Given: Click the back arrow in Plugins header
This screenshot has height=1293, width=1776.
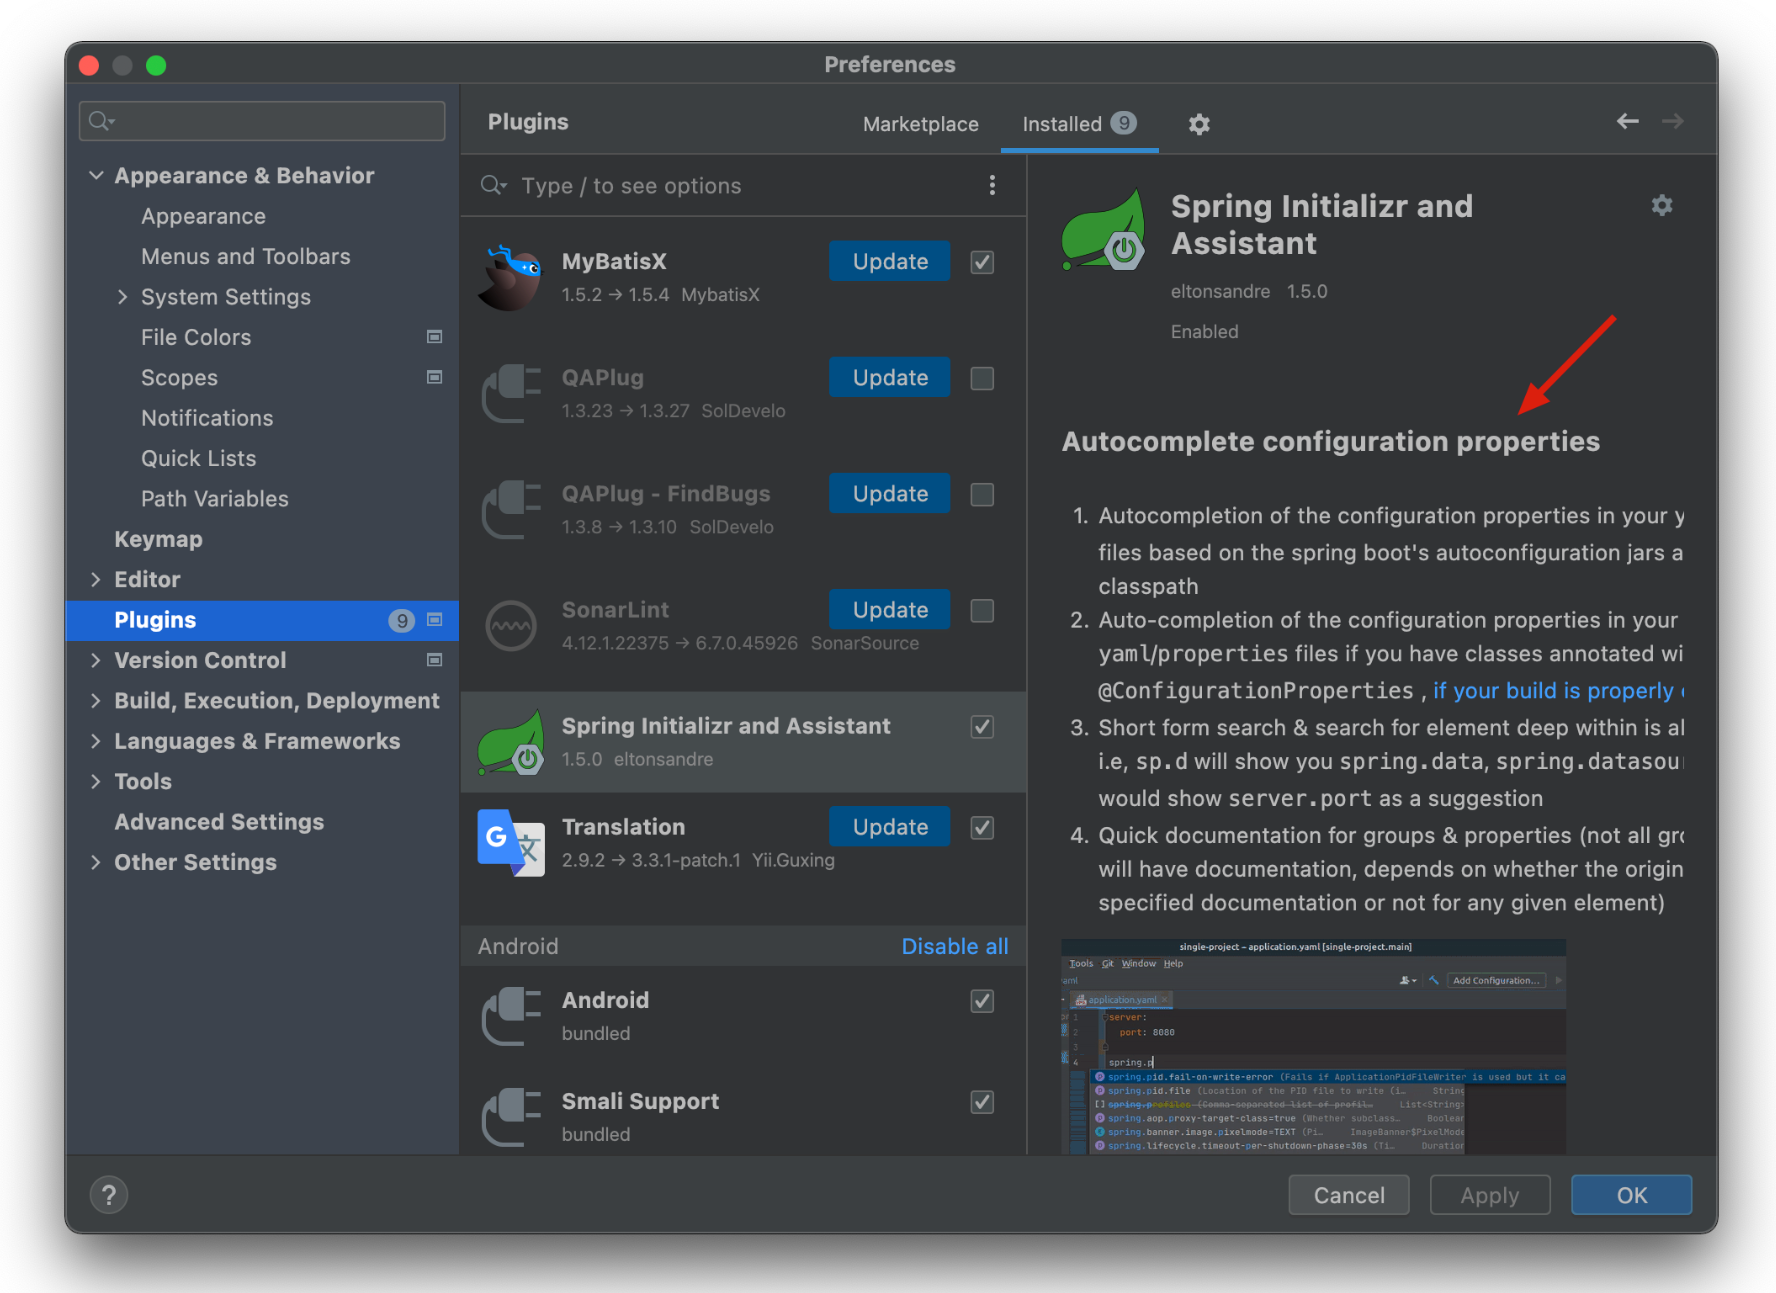Looking at the screenshot, I should point(1627,122).
